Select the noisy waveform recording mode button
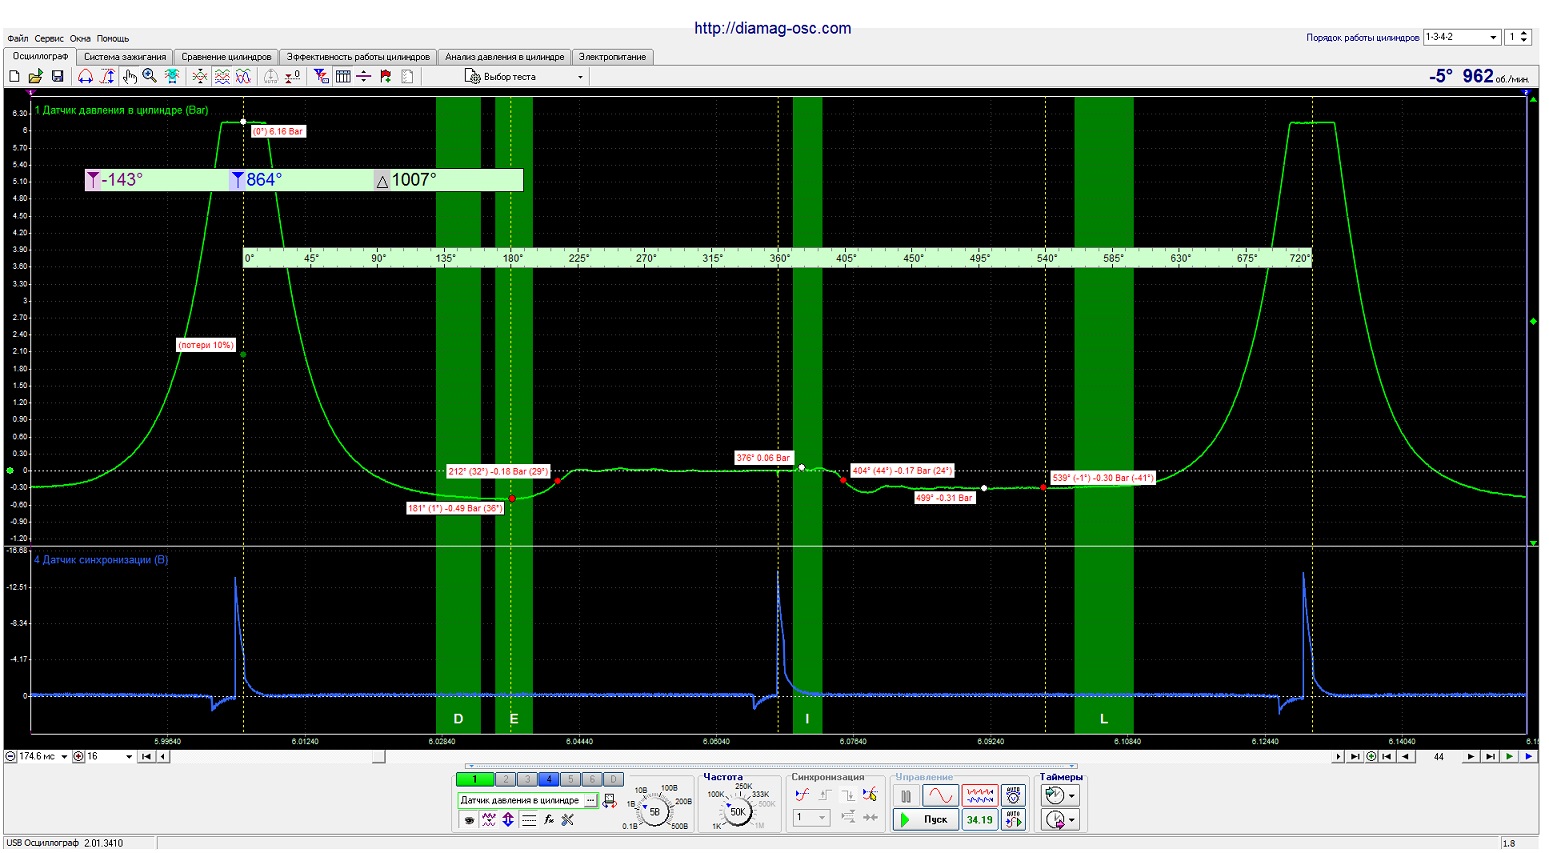The width and height of the screenshot is (1549, 853). [980, 797]
